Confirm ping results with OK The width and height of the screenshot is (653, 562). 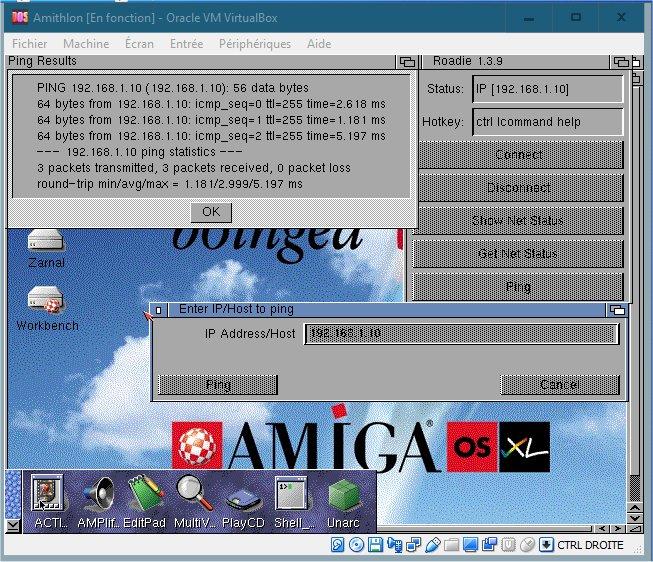(x=211, y=212)
